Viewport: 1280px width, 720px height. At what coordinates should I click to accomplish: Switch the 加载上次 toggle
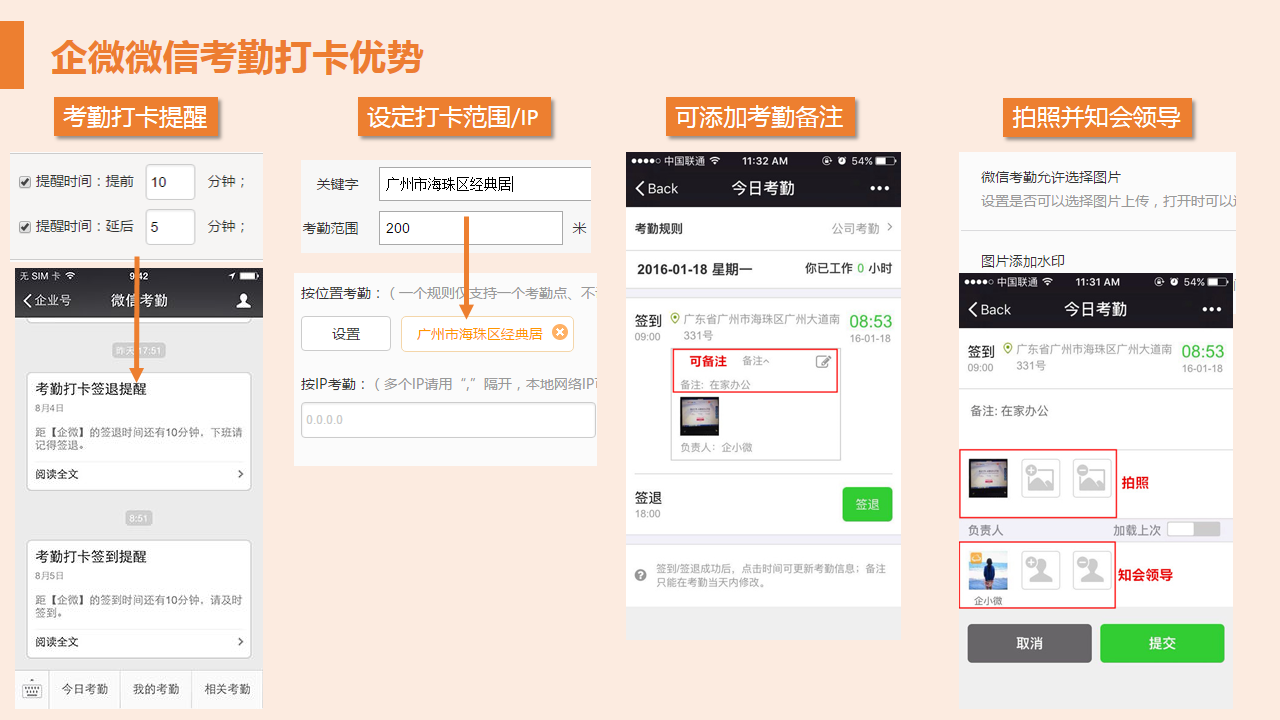tap(1193, 529)
